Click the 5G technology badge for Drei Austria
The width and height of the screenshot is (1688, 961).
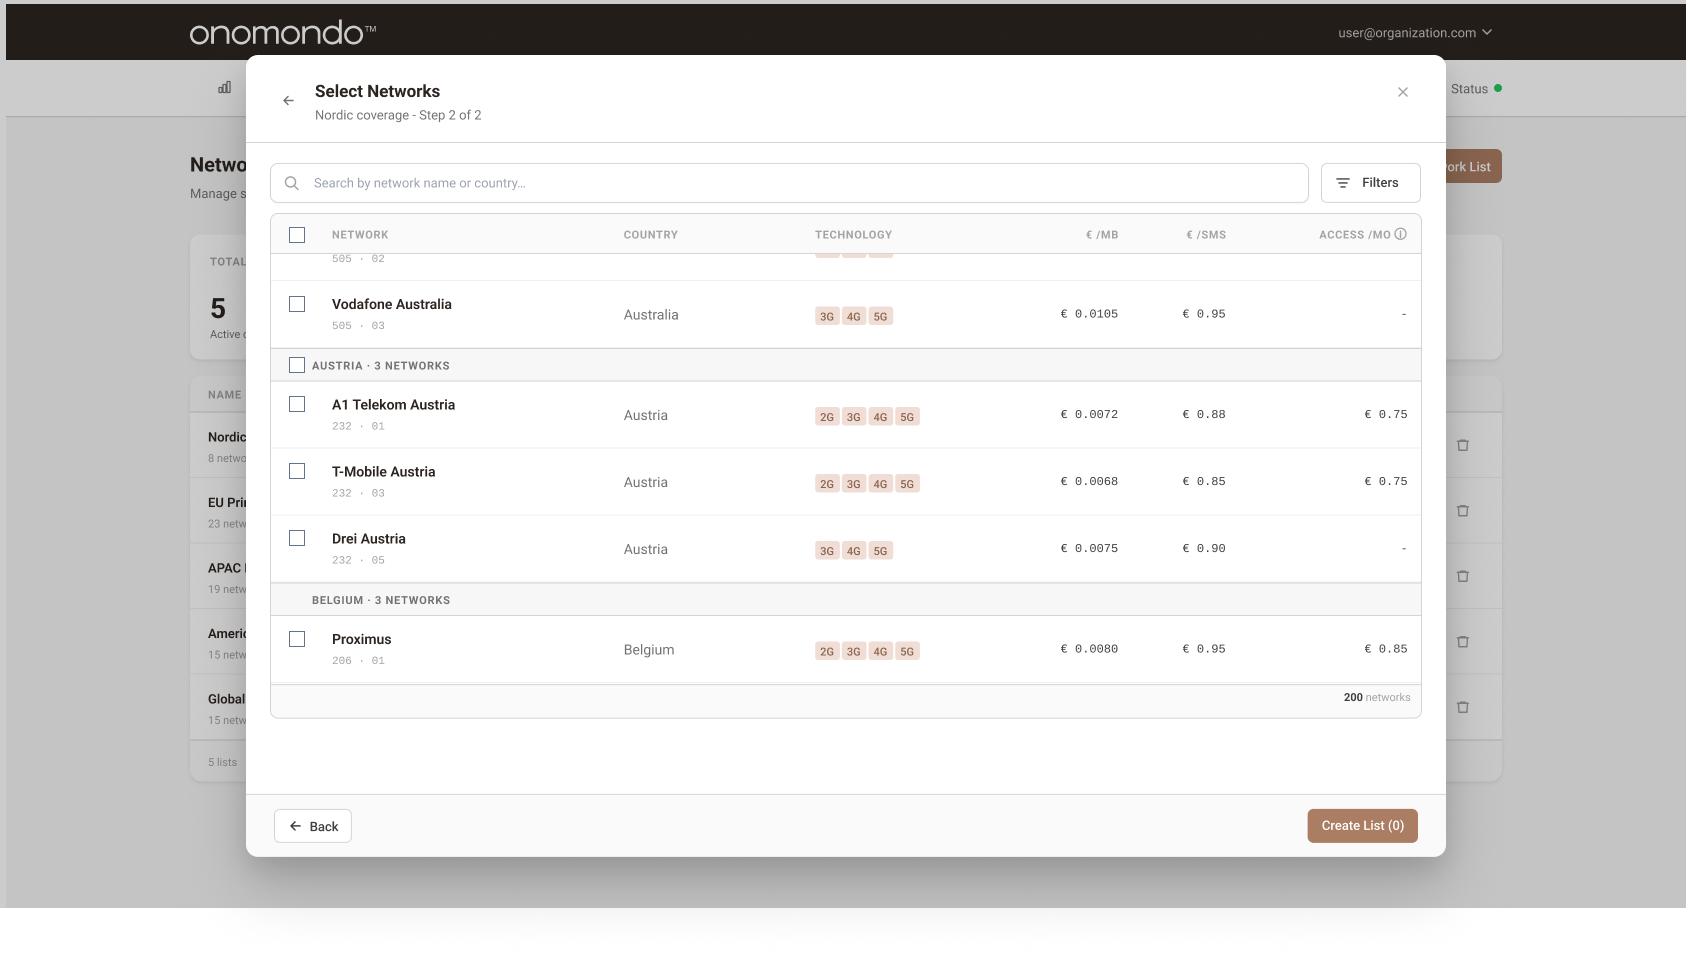[880, 550]
